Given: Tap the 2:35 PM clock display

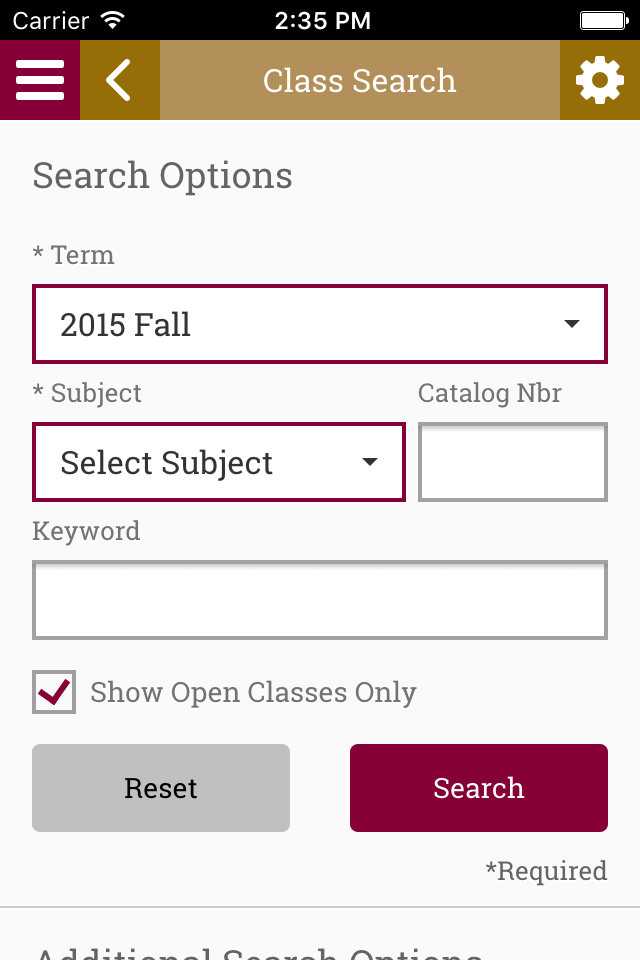Looking at the screenshot, I should [x=322, y=20].
